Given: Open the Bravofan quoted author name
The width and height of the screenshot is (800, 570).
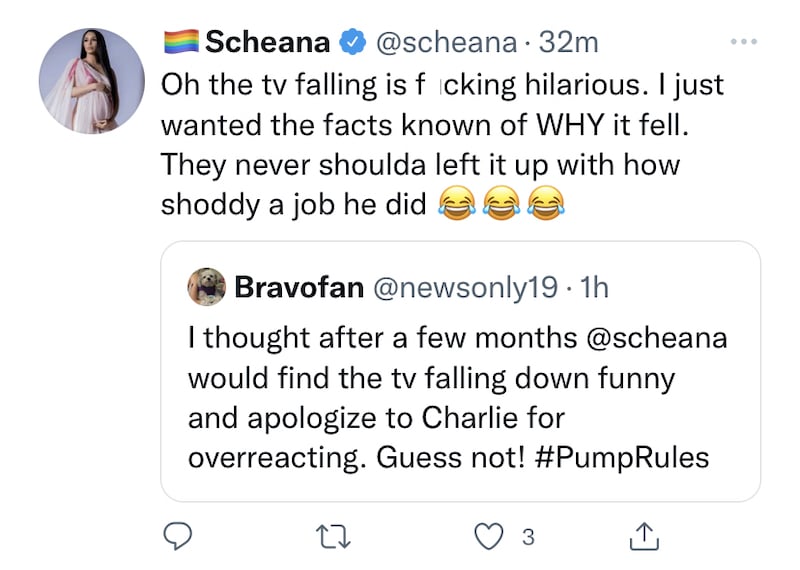Looking at the screenshot, I should point(297,288).
